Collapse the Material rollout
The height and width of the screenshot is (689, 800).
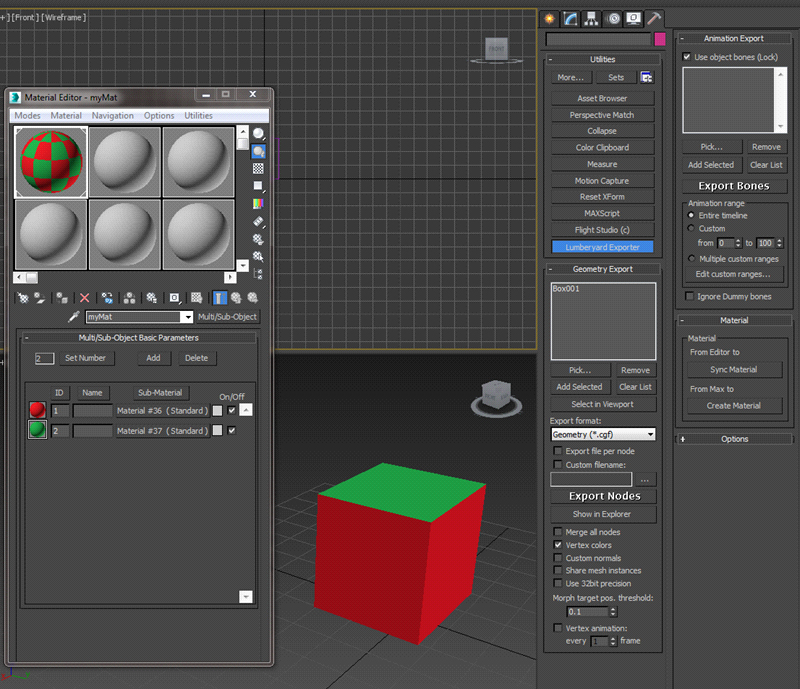click(x=734, y=321)
